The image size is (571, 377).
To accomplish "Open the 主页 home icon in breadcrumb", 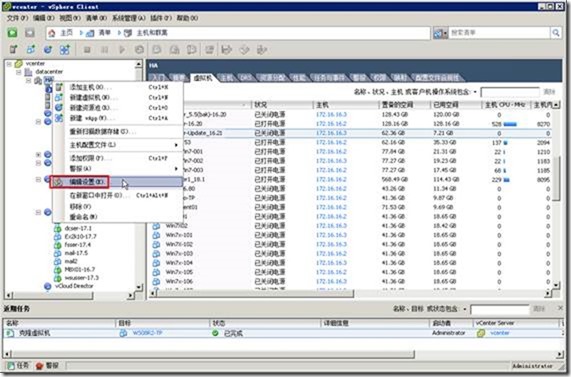I will (52, 33).
